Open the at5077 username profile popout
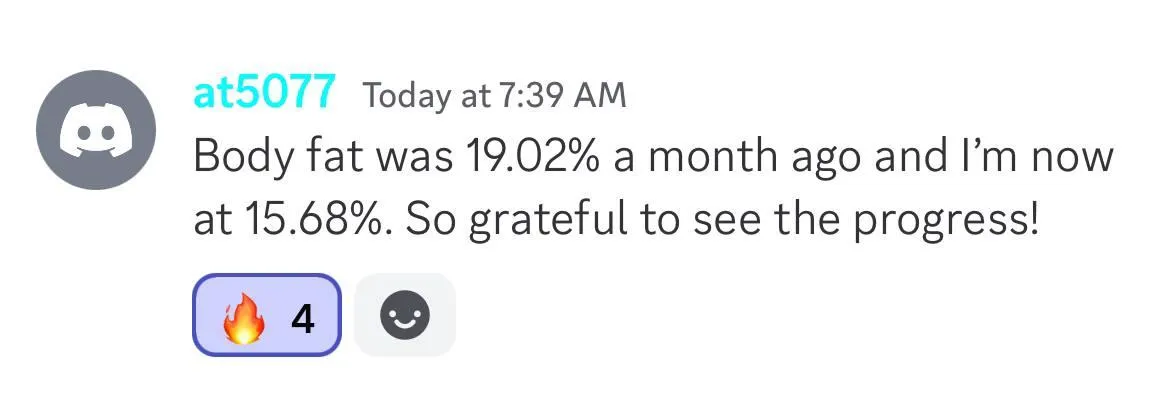The height and width of the screenshot is (405, 1170). [263, 94]
